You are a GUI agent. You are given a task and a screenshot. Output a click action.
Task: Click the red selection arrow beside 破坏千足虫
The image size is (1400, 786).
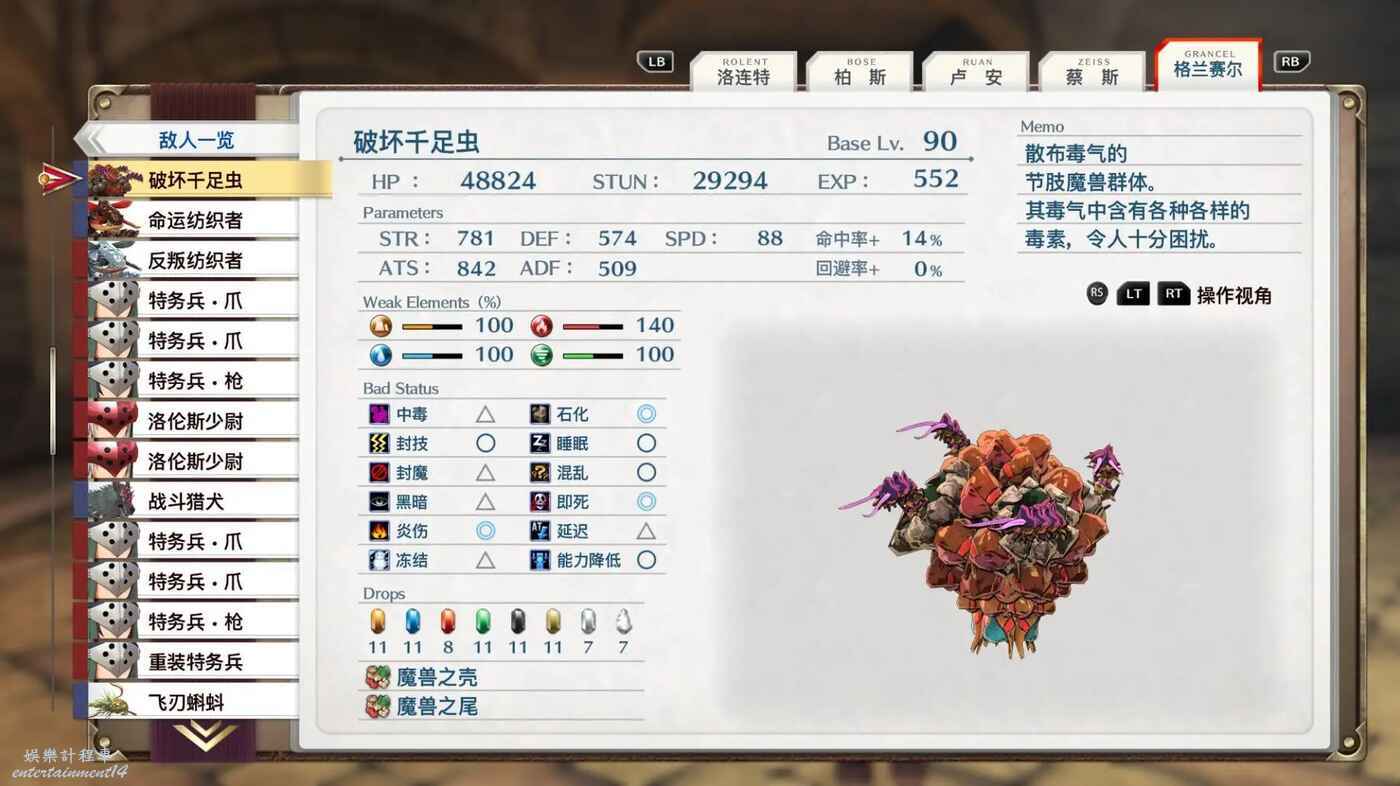[60, 179]
